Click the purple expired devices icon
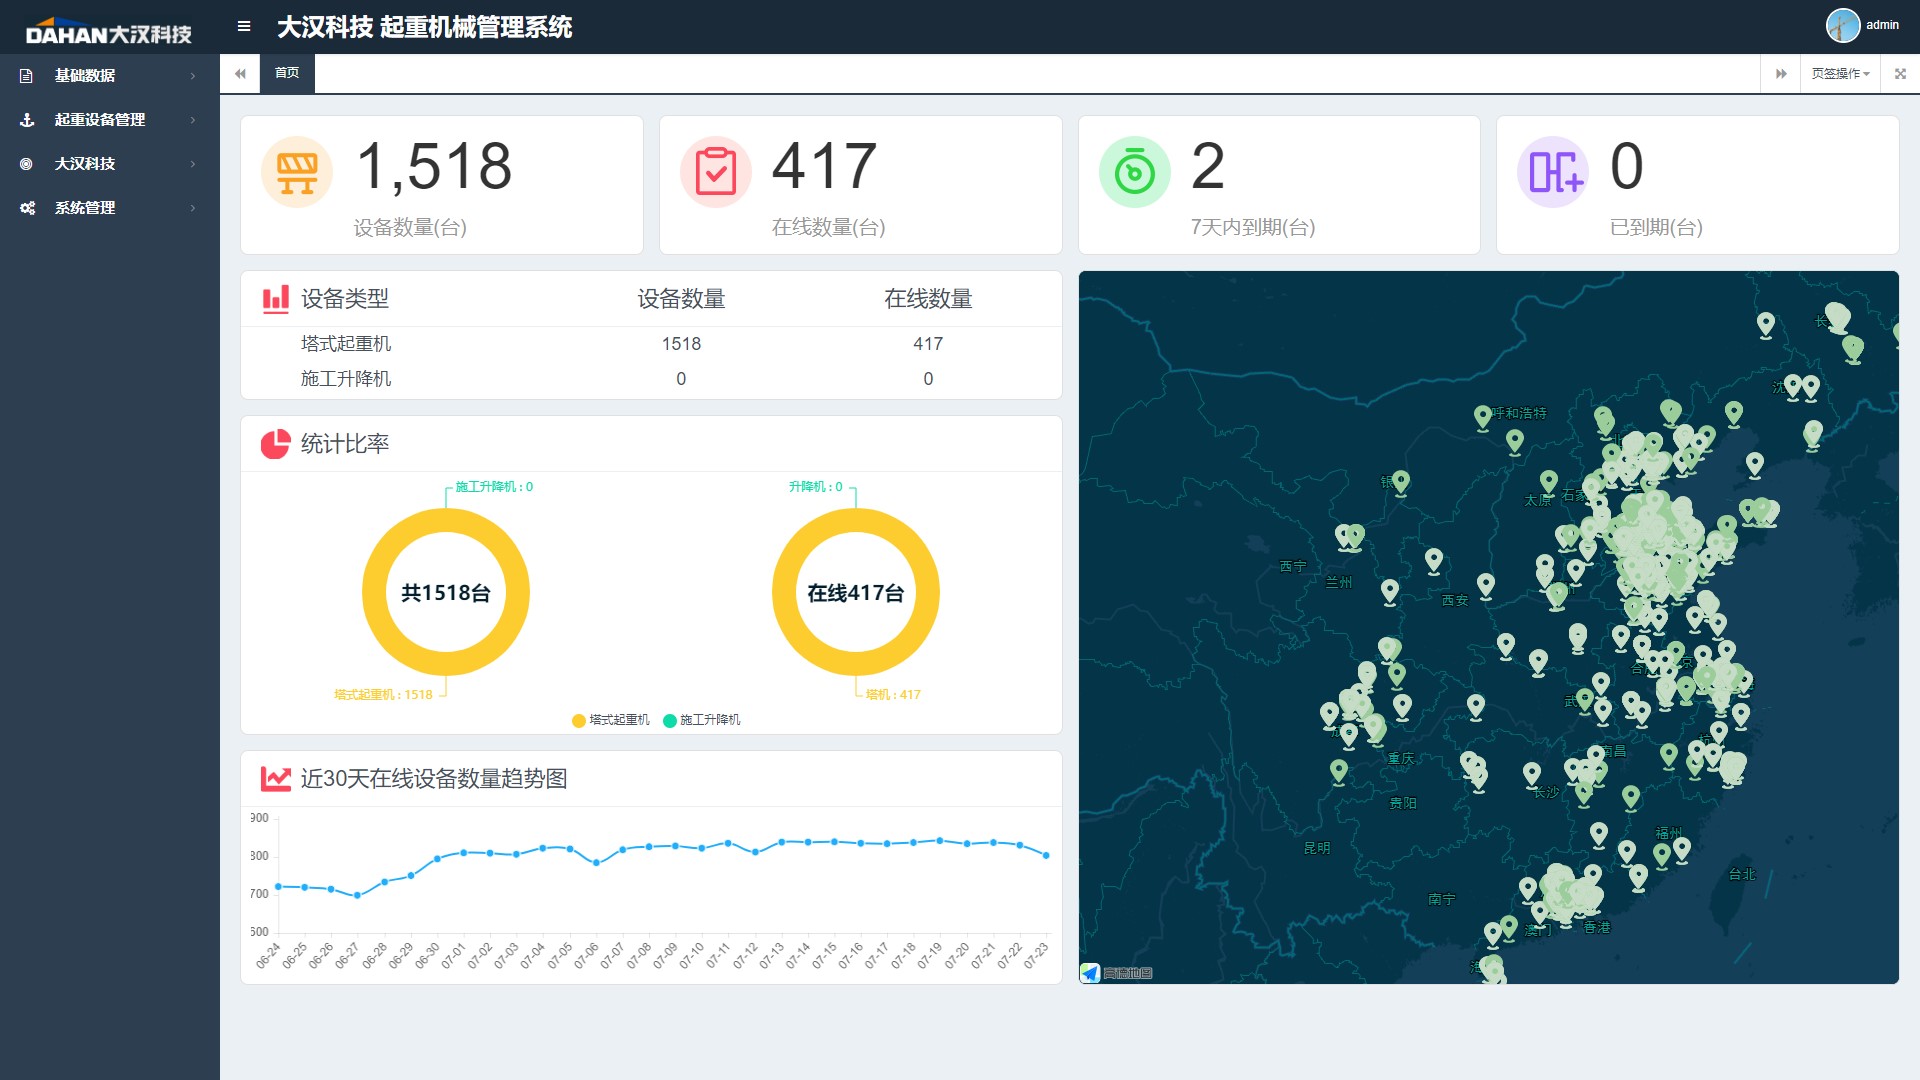1920x1080 pixels. tap(1553, 172)
